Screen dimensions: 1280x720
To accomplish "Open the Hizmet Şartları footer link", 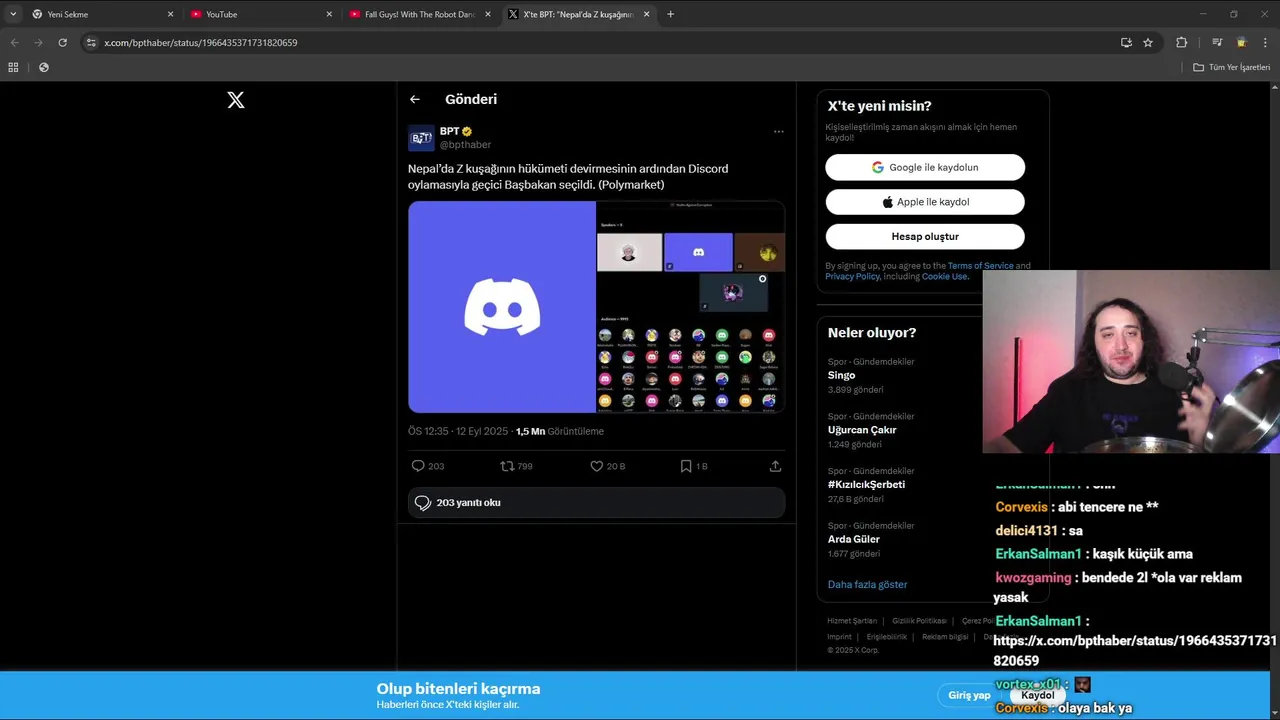I will (x=852, y=621).
